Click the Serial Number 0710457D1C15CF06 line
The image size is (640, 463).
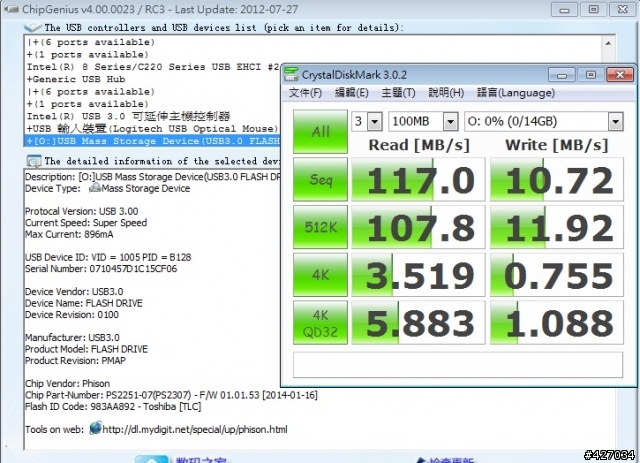coord(101,269)
